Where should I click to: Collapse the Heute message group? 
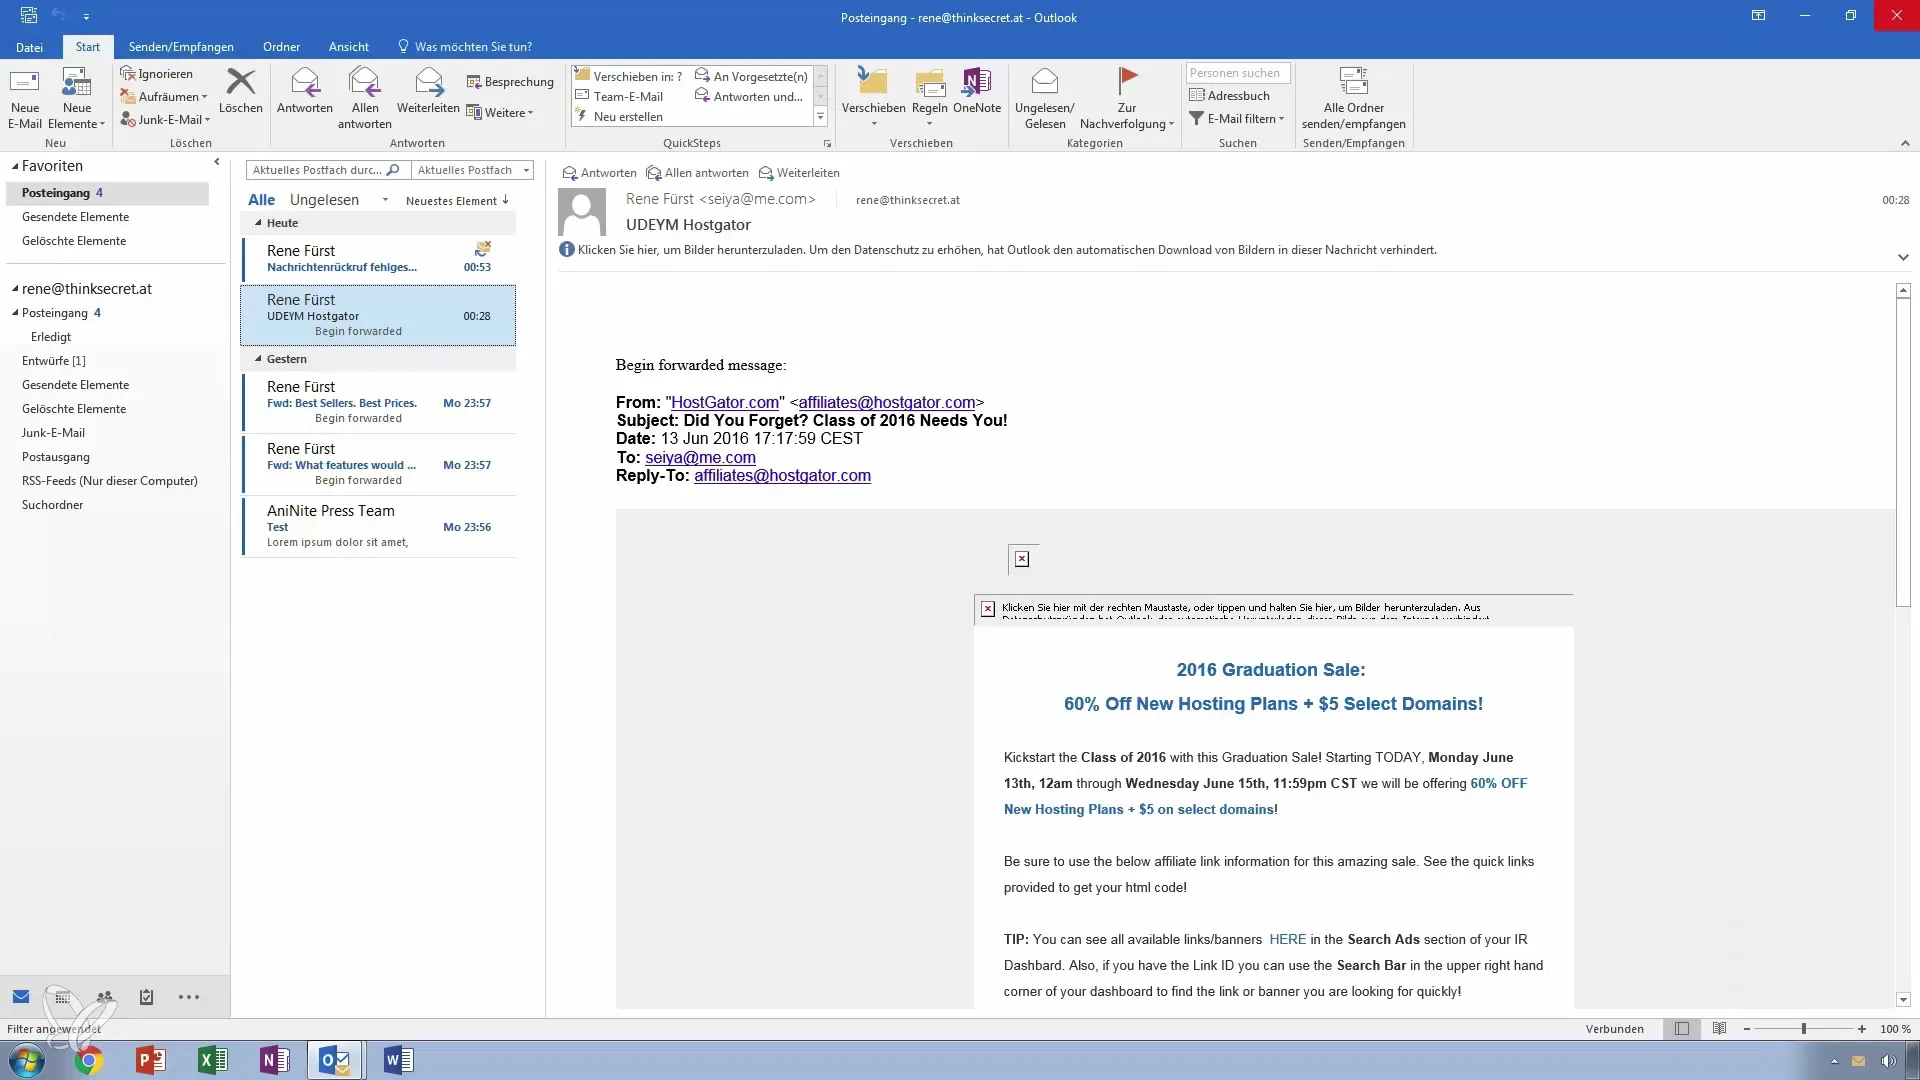[x=258, y=223]
